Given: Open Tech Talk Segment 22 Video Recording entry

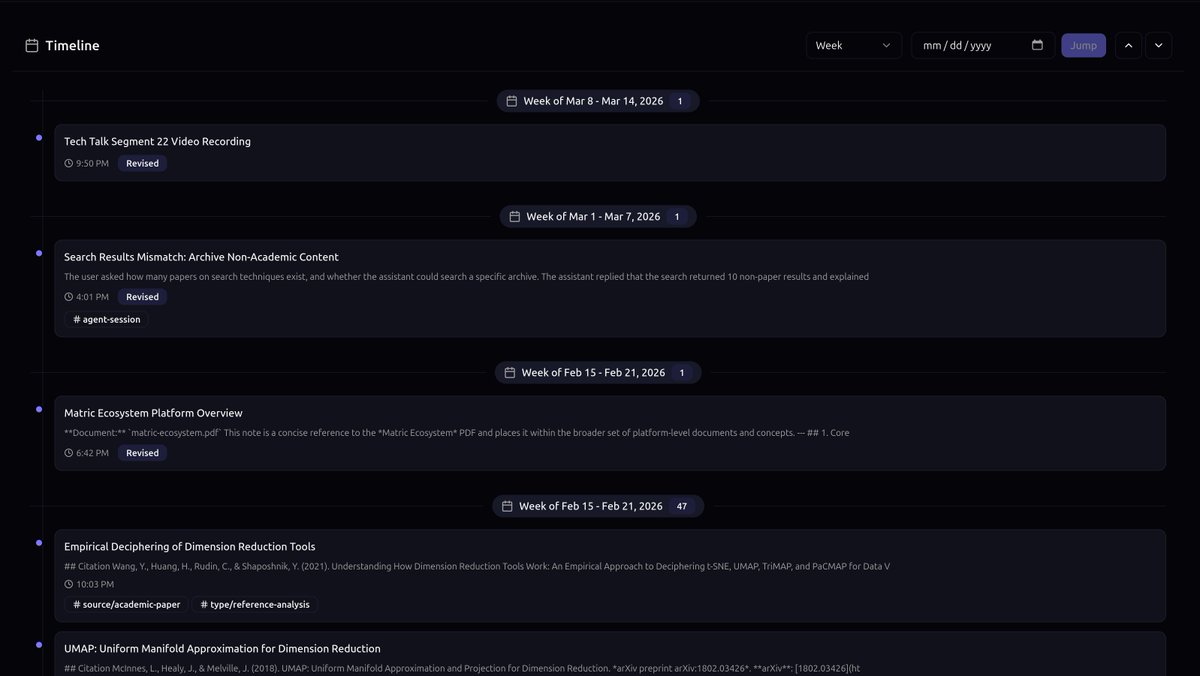Looking at the screenshot, I should click(610, 152).
